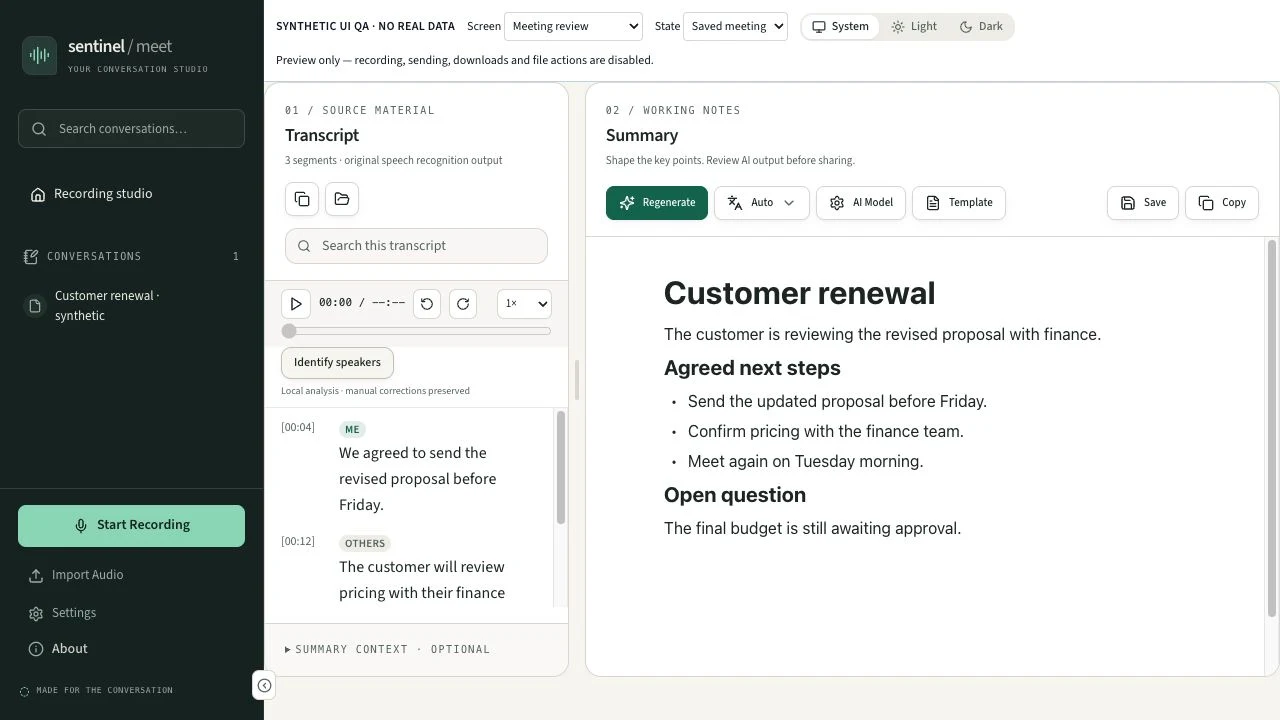Click the Search conversations field
The image size is (1280, 720).
point(131,129)
